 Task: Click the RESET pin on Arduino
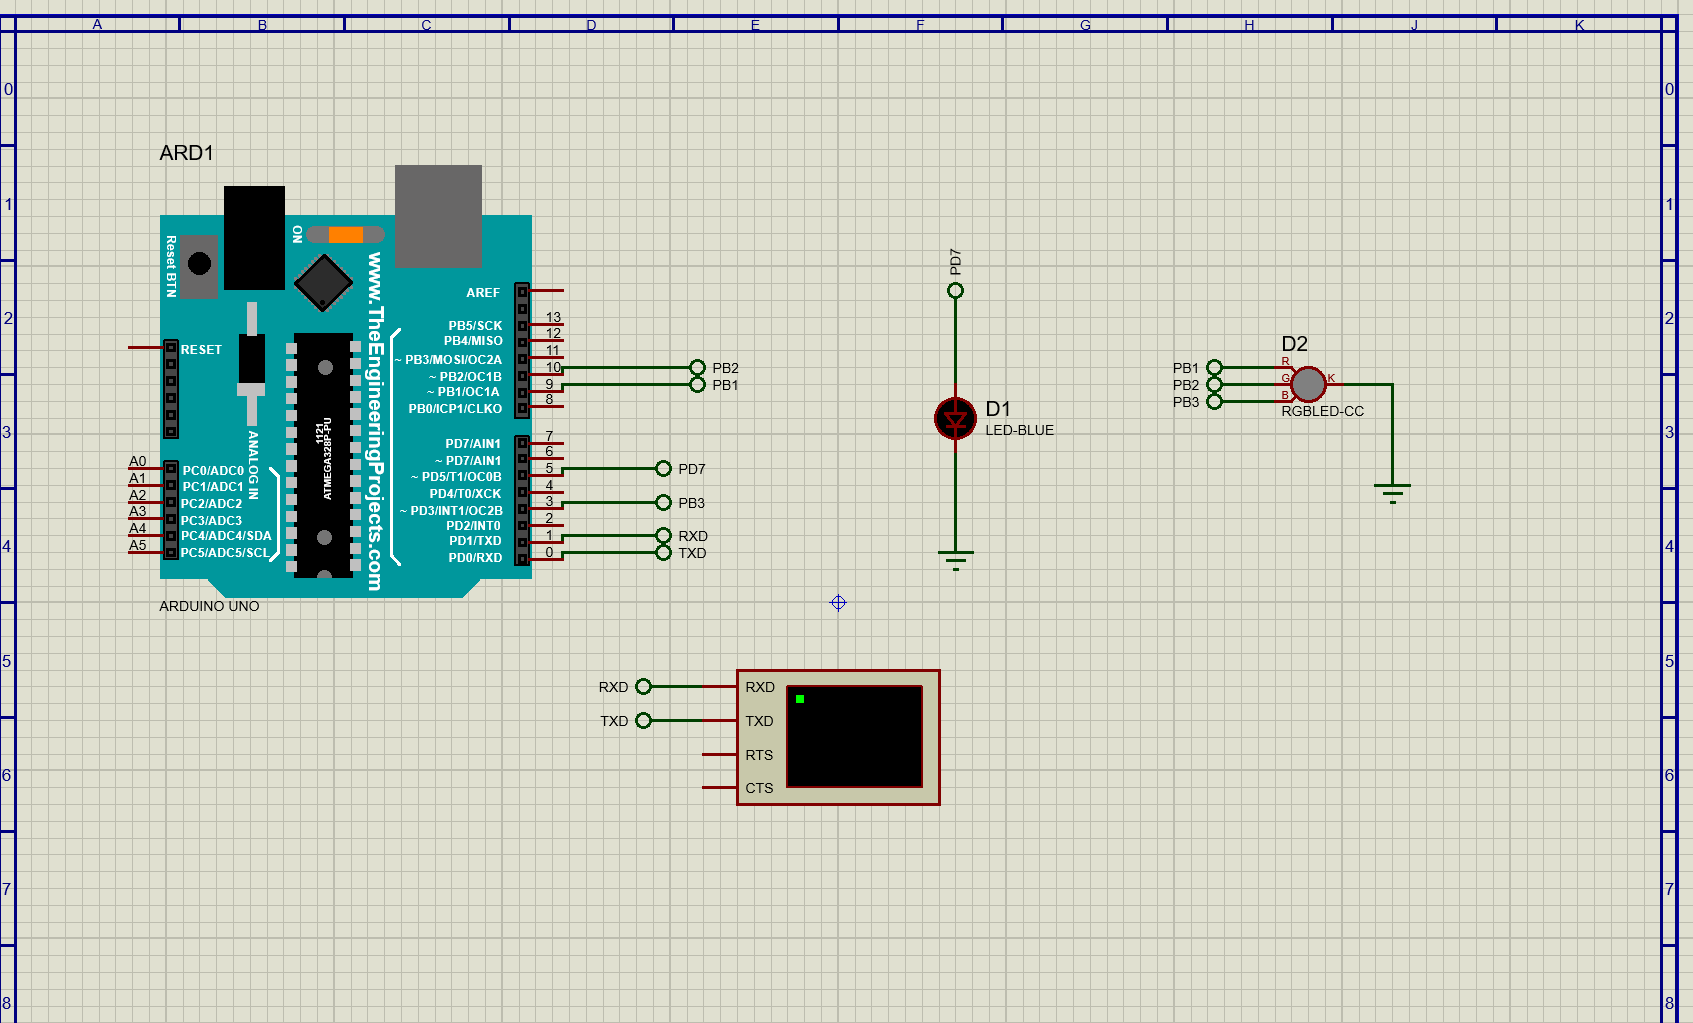coord(145,348)
